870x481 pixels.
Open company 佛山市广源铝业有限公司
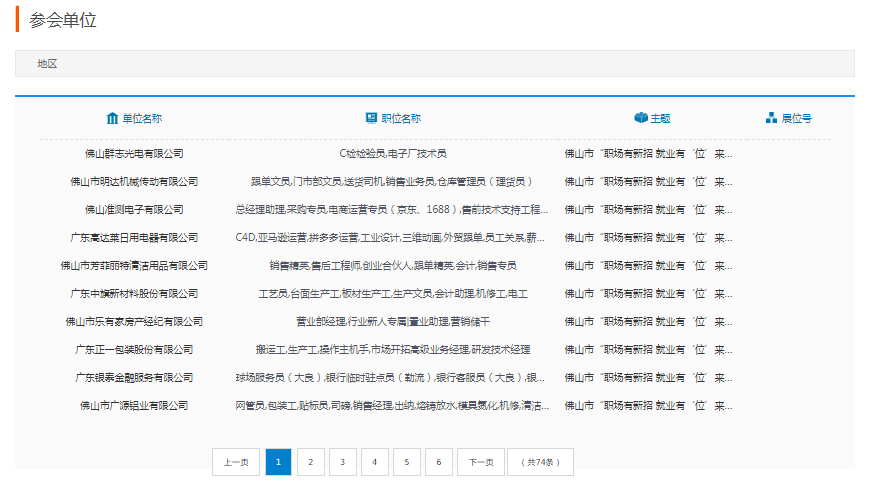tap(134, 406)
